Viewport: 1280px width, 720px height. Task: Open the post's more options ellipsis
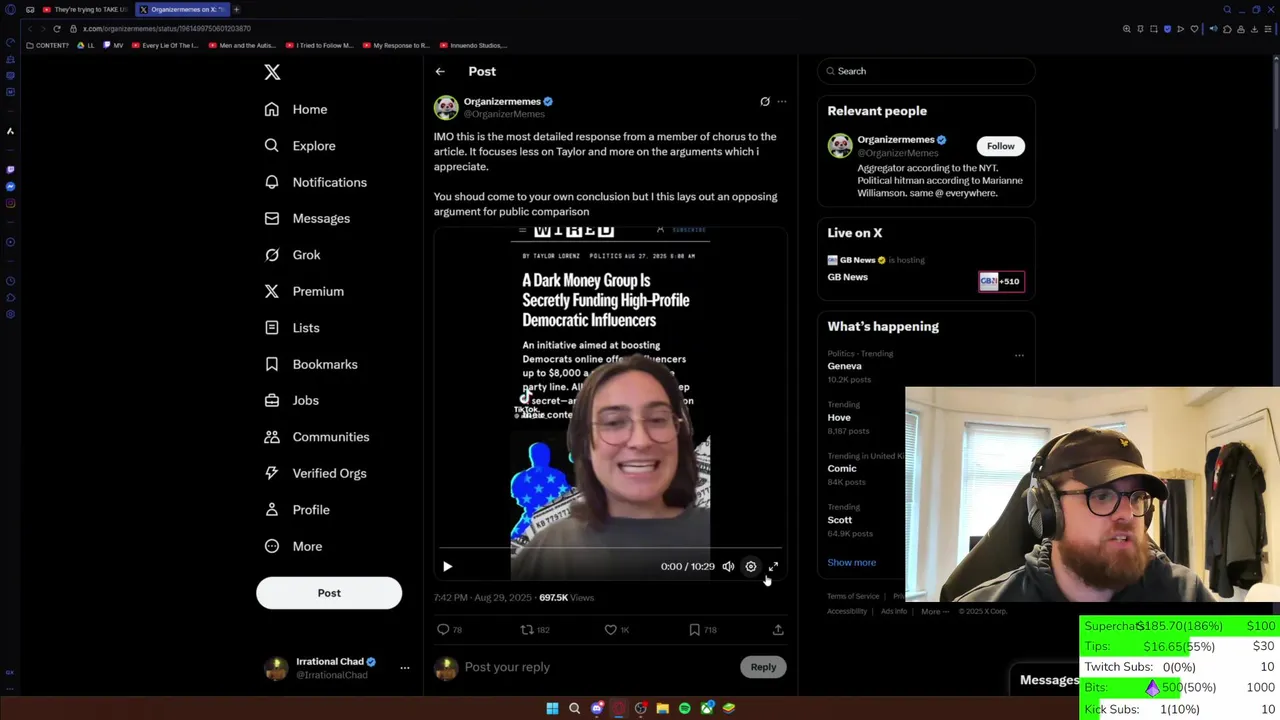coord(782,101)
